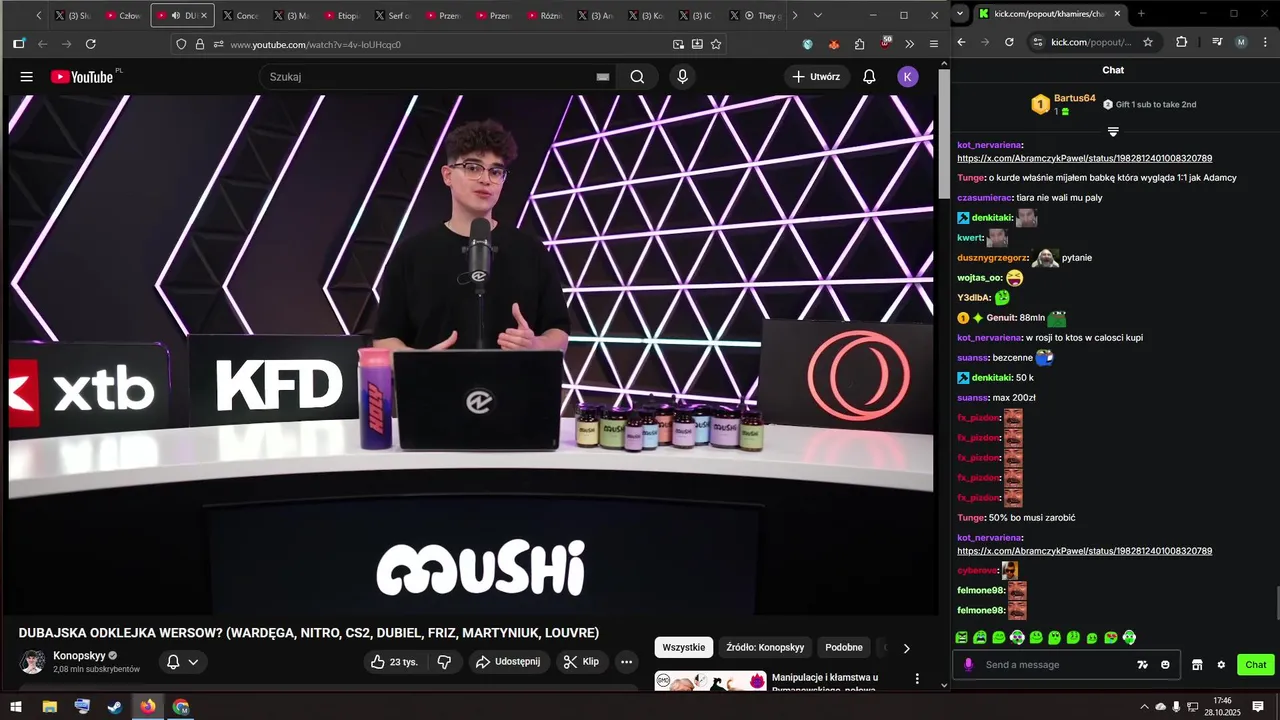
Task: Select the Źródło: Konopskyy filter chip
Action: click(765, 648)
